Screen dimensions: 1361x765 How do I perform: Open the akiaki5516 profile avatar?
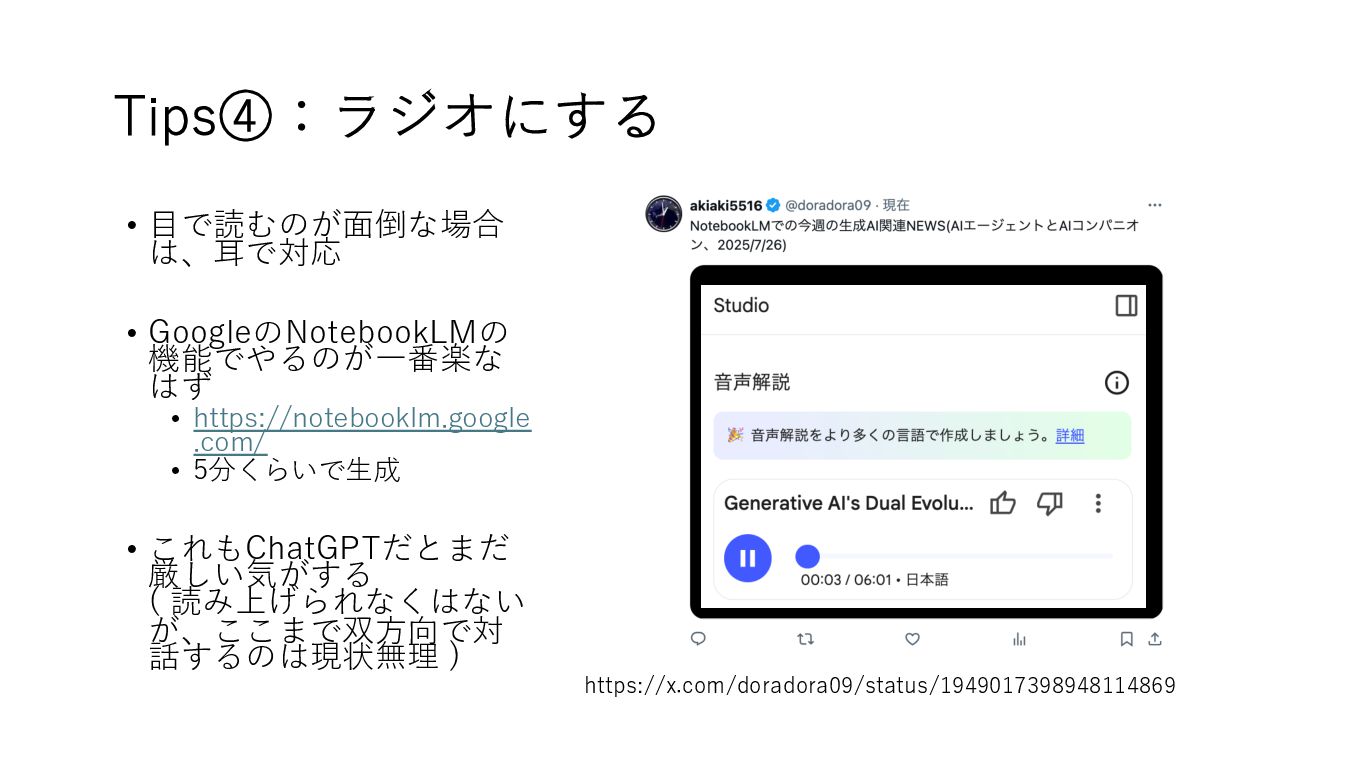[x=664, y=214]
